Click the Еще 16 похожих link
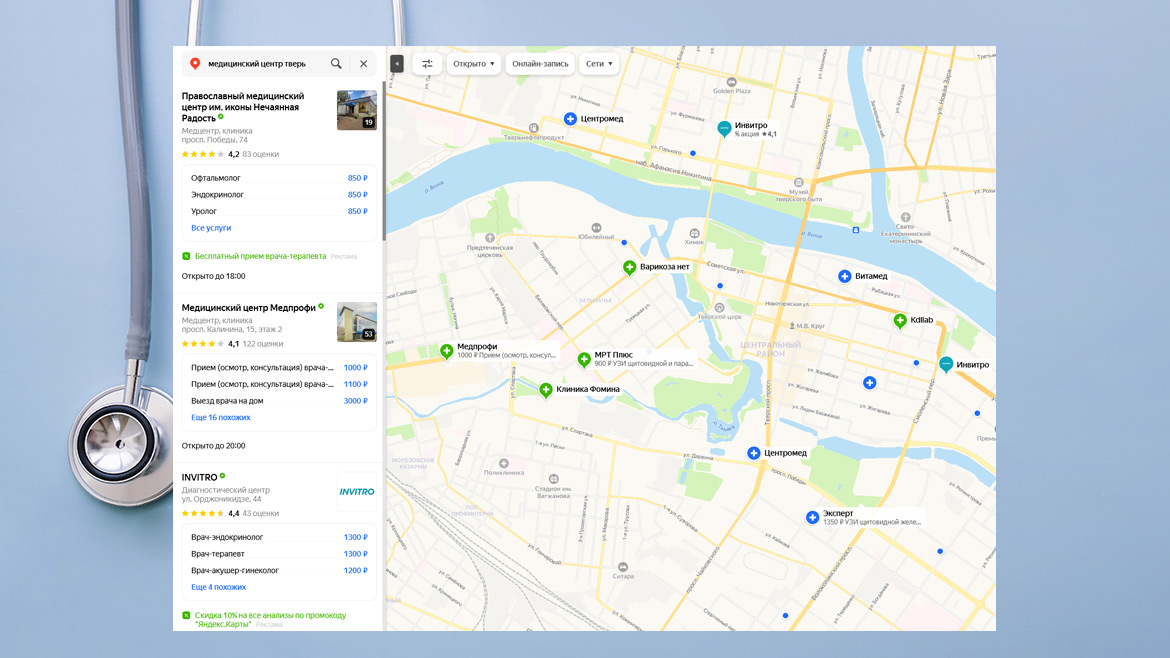Screen dimensions: 1170x658 [221, 417]
